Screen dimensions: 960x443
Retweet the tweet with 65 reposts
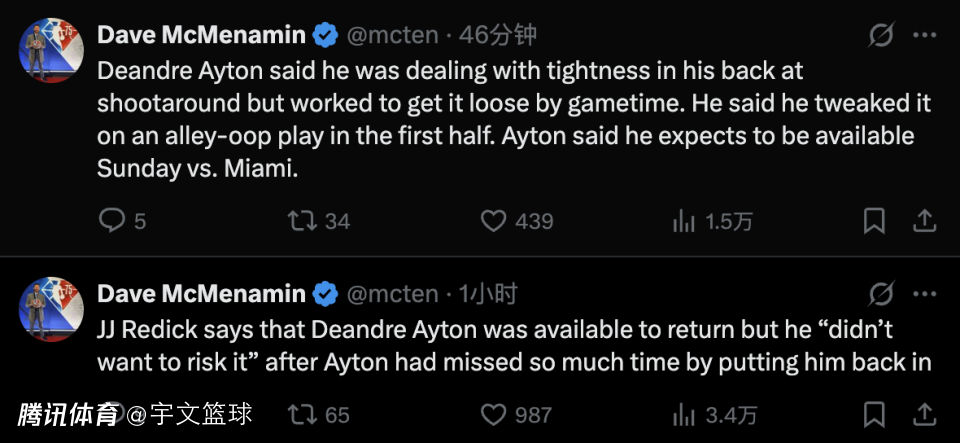pos(301,414)
